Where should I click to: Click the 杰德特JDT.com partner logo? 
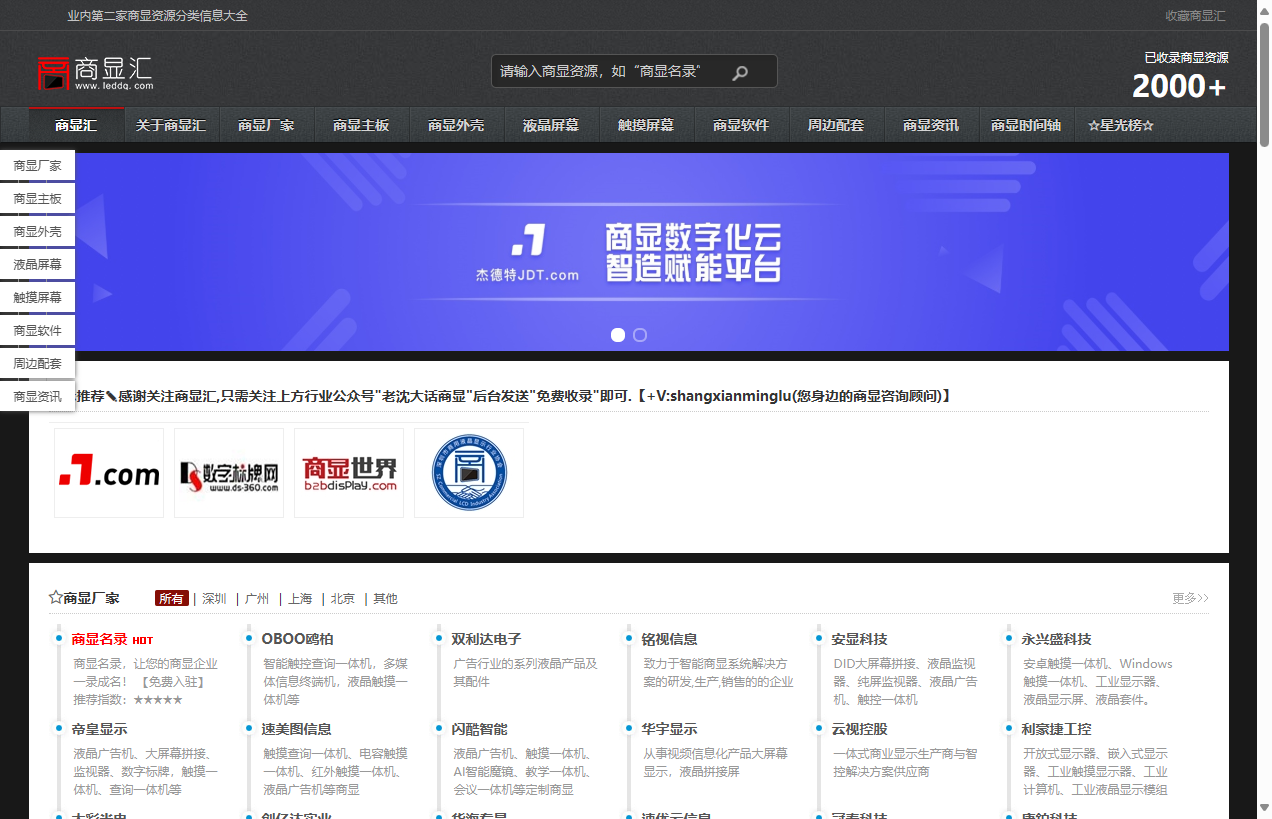pyautogui.click(x=108, y=472)
